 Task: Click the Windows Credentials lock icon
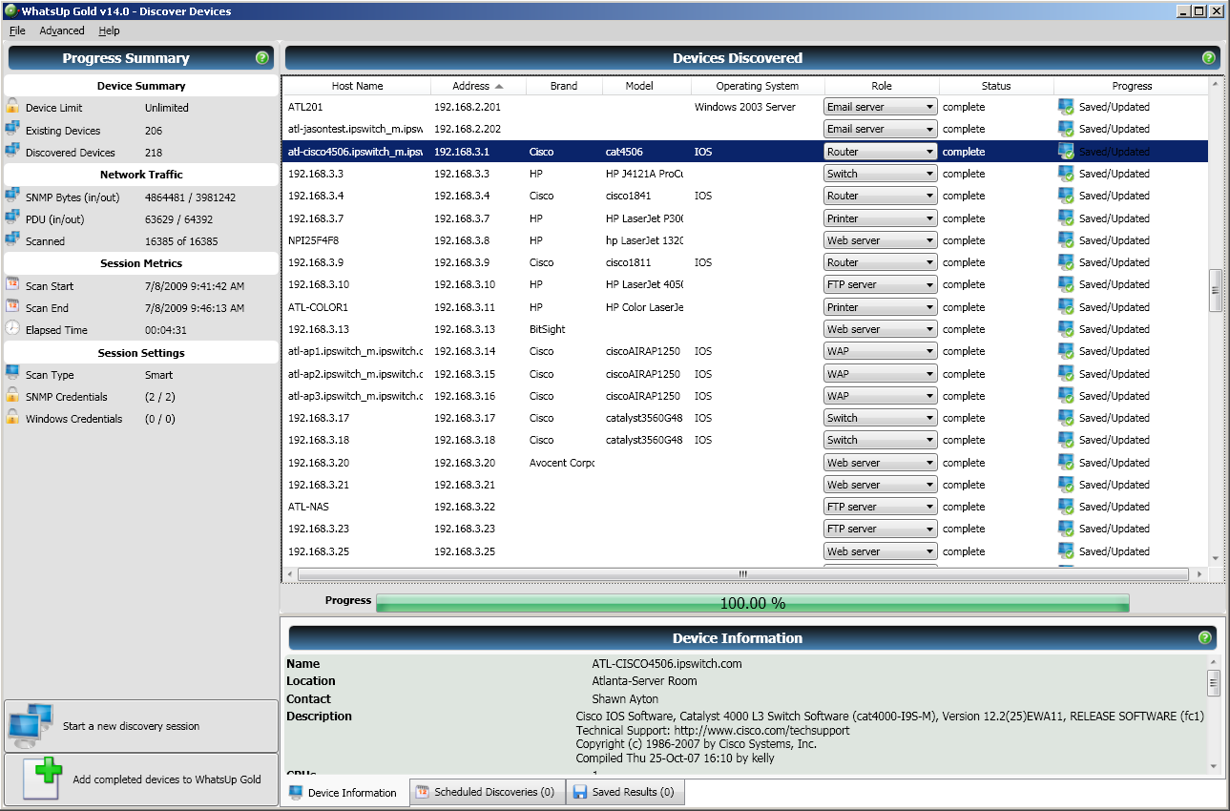[12, 418]
